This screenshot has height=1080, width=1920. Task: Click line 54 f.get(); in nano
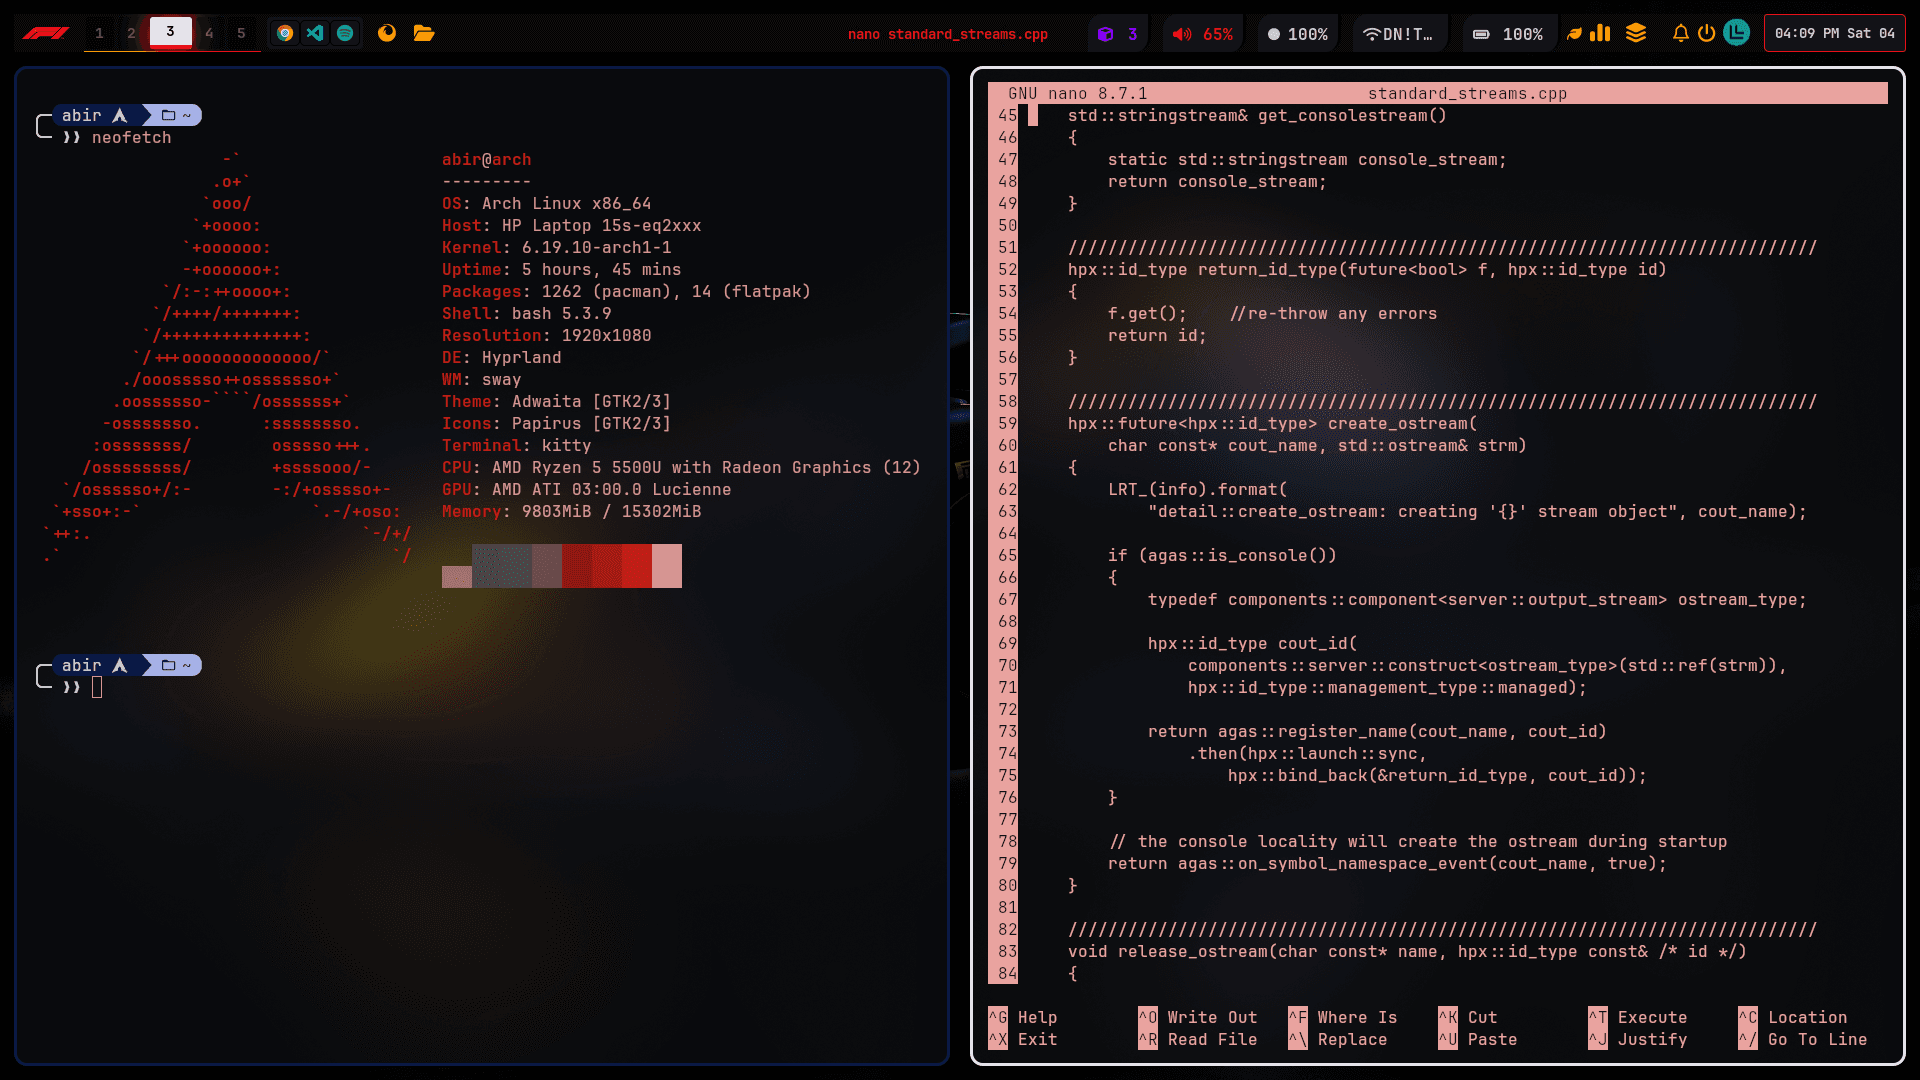1148,313
